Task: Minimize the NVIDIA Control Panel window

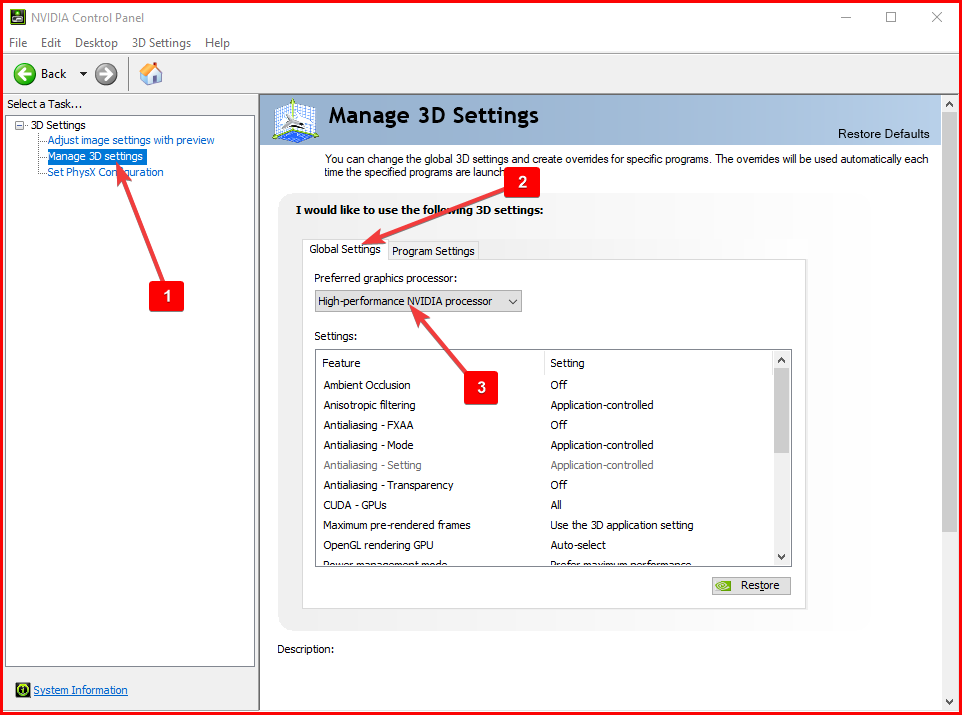Action: click(845, 17)
